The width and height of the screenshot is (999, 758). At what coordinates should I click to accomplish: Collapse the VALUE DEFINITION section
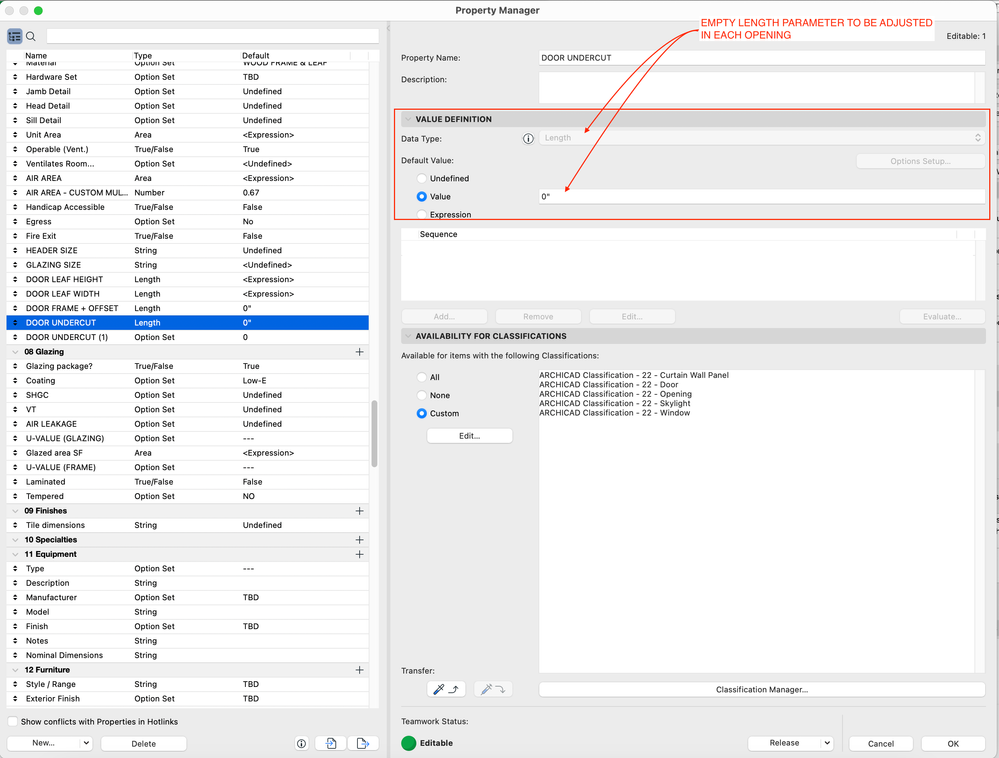point(408,119)
